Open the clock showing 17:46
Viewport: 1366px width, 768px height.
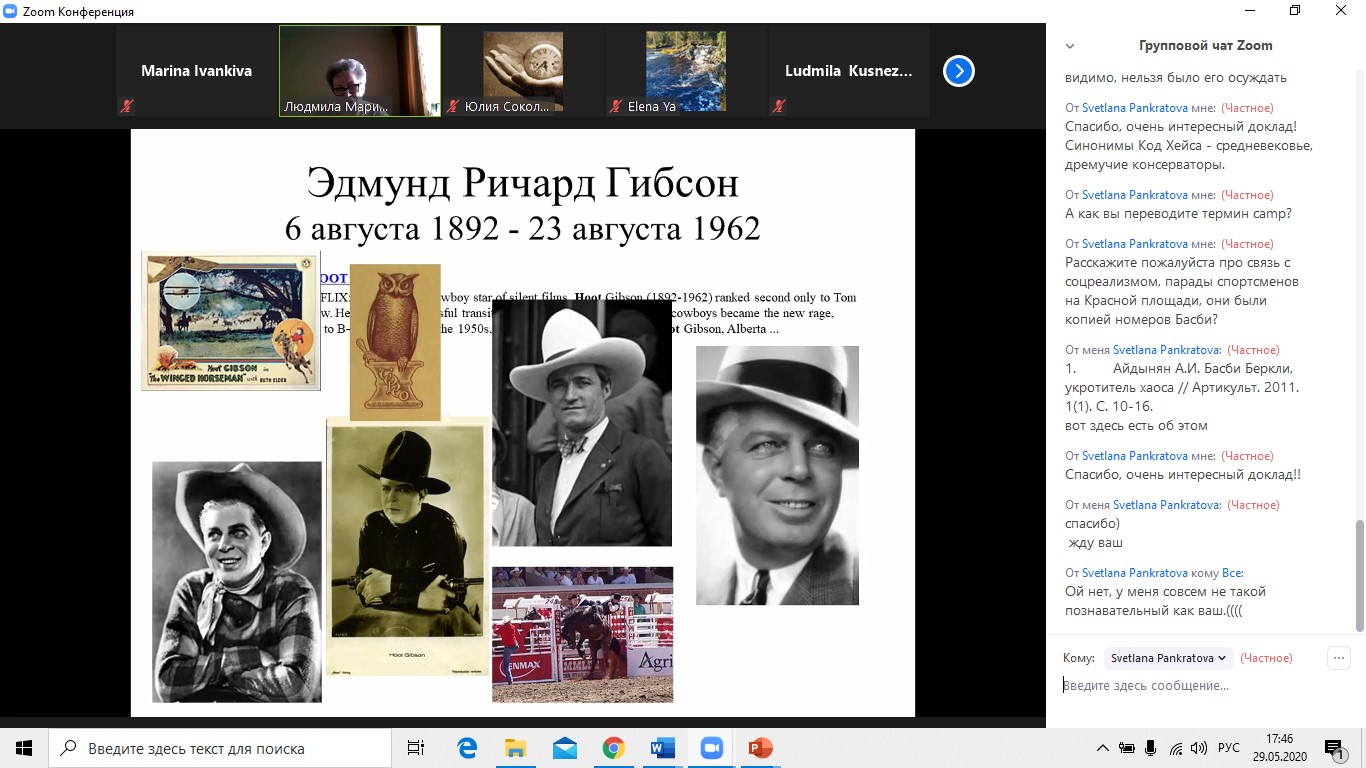(1279, 748)
